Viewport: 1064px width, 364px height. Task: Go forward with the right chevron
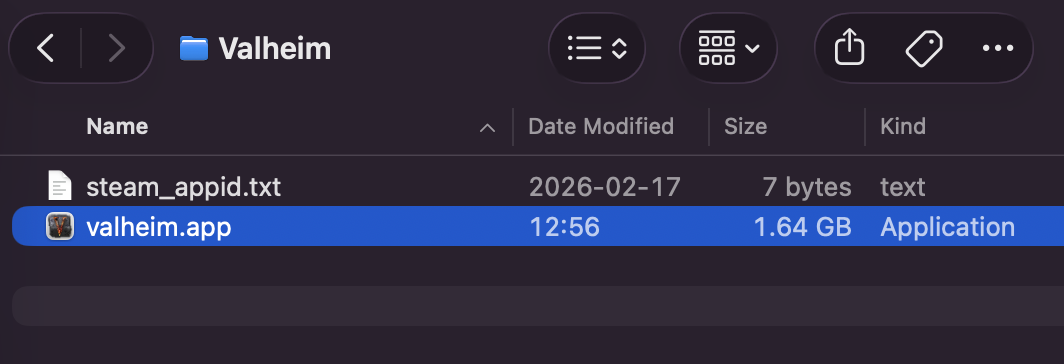117,49
